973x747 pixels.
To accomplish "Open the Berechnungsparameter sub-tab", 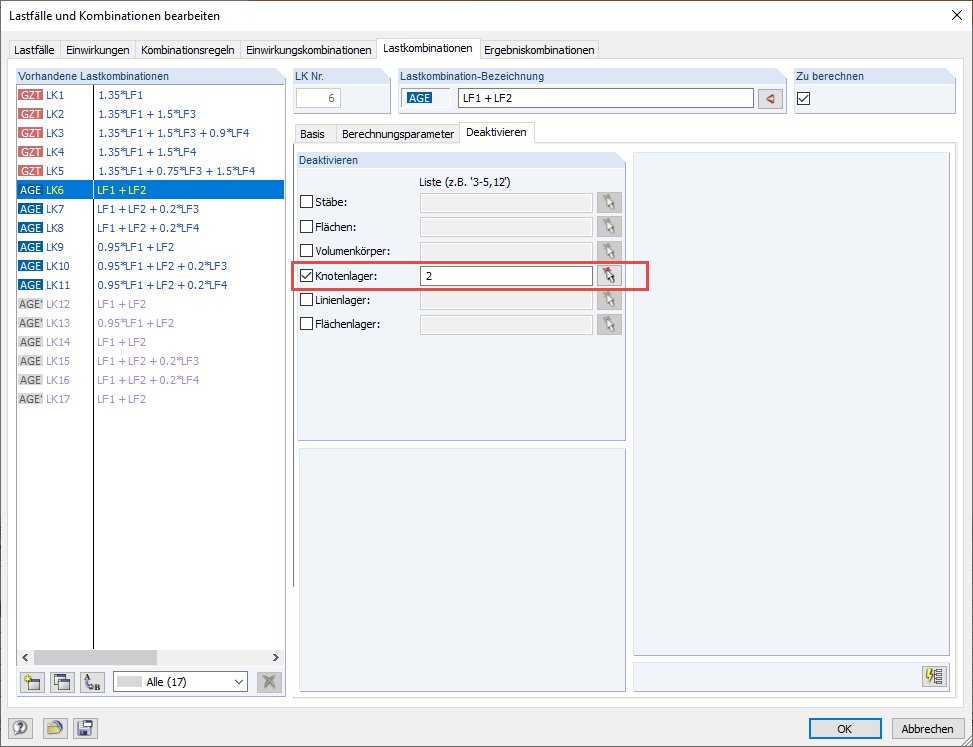I will [x=398, y=134].
